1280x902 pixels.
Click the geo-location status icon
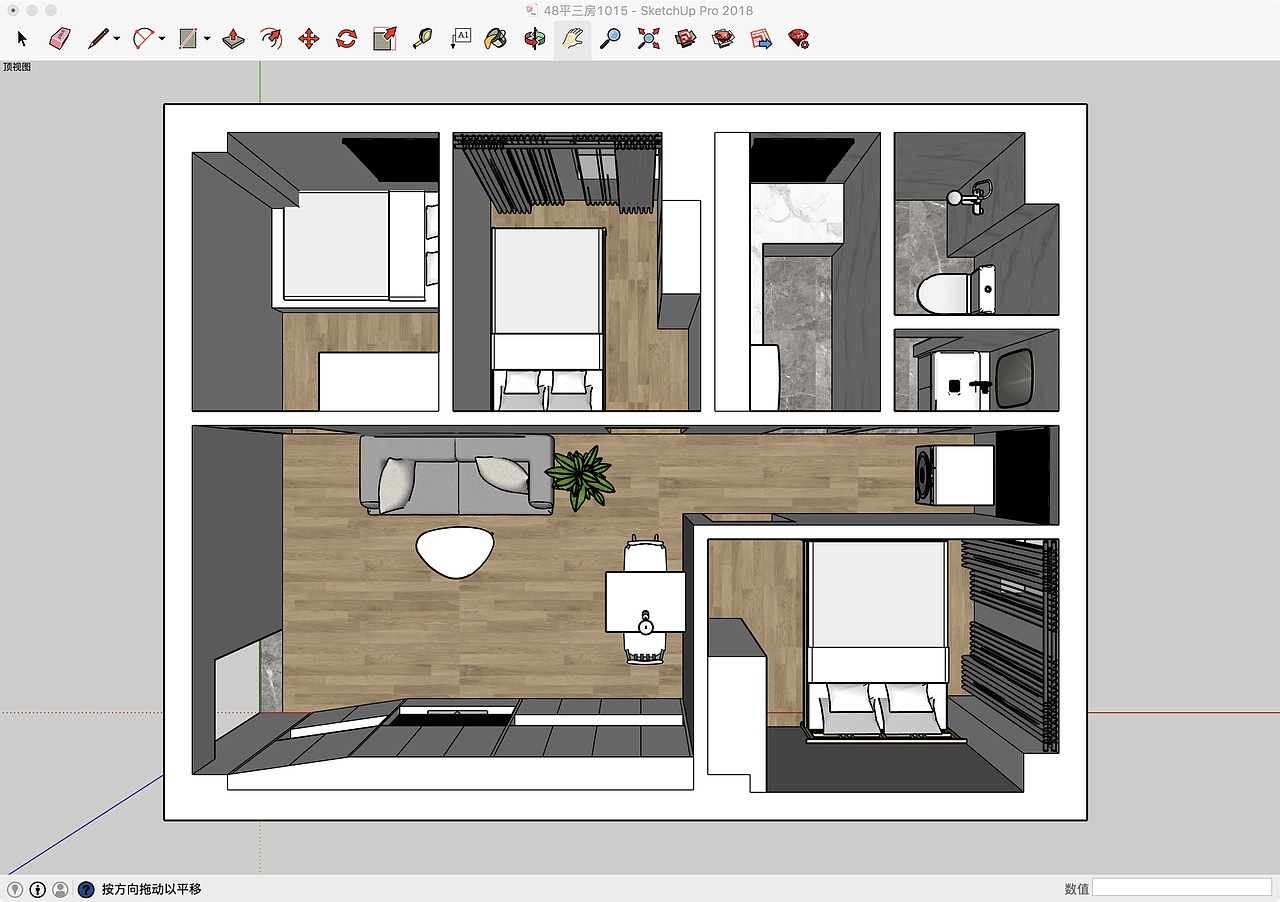[x=15, y=889]
